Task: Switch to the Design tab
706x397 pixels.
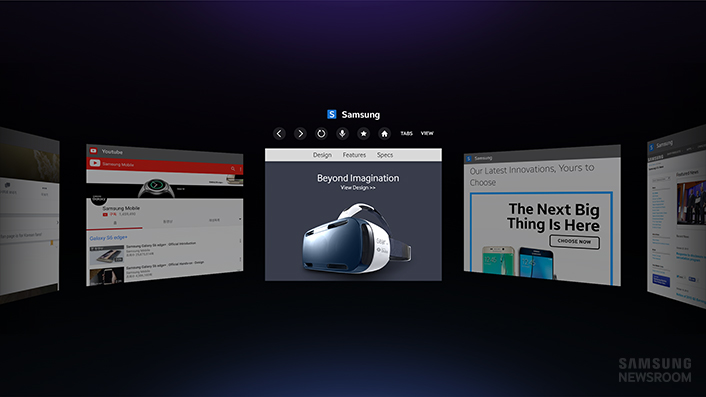Action: point(322,155)
